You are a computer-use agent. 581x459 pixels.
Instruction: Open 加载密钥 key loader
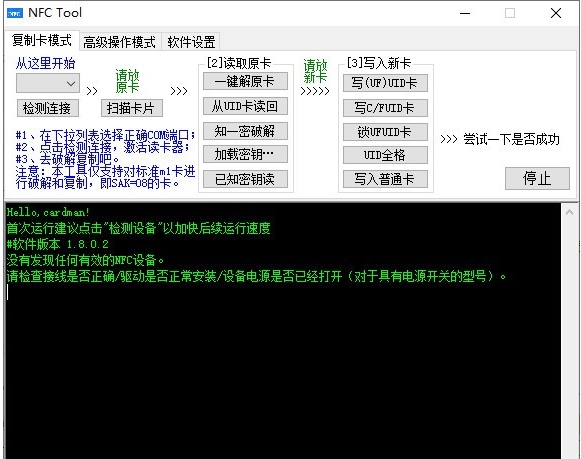pos(245,154)
